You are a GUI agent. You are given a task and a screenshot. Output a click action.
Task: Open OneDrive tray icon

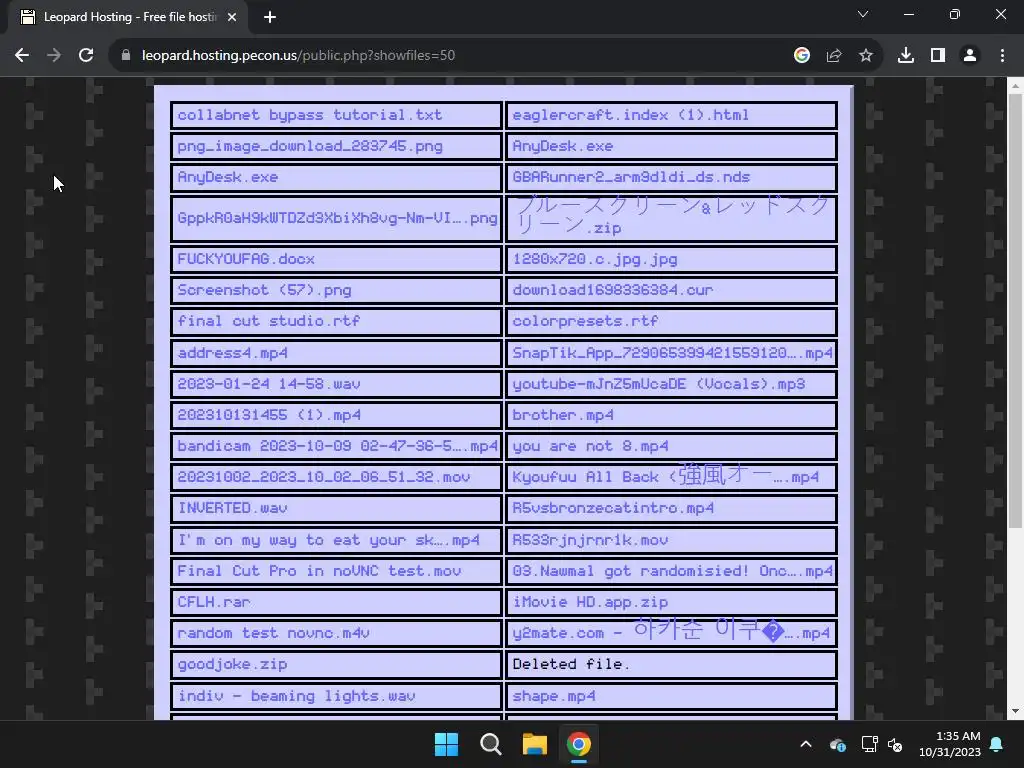coord(837,744)
